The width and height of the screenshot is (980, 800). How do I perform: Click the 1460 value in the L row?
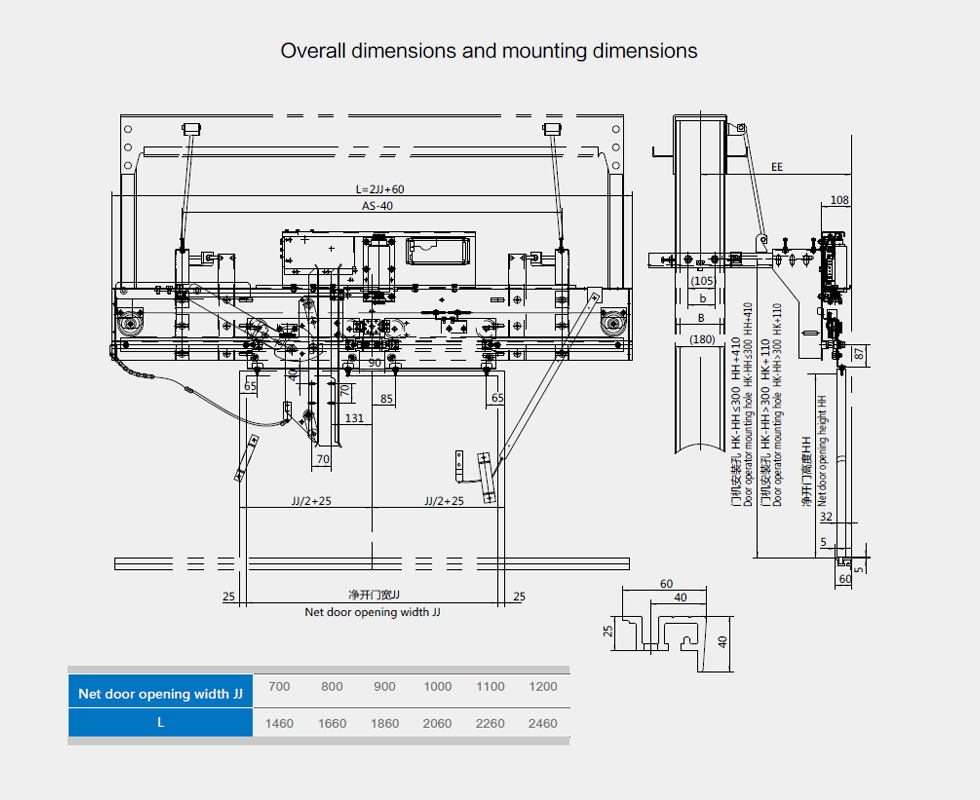tap(279, 723)
